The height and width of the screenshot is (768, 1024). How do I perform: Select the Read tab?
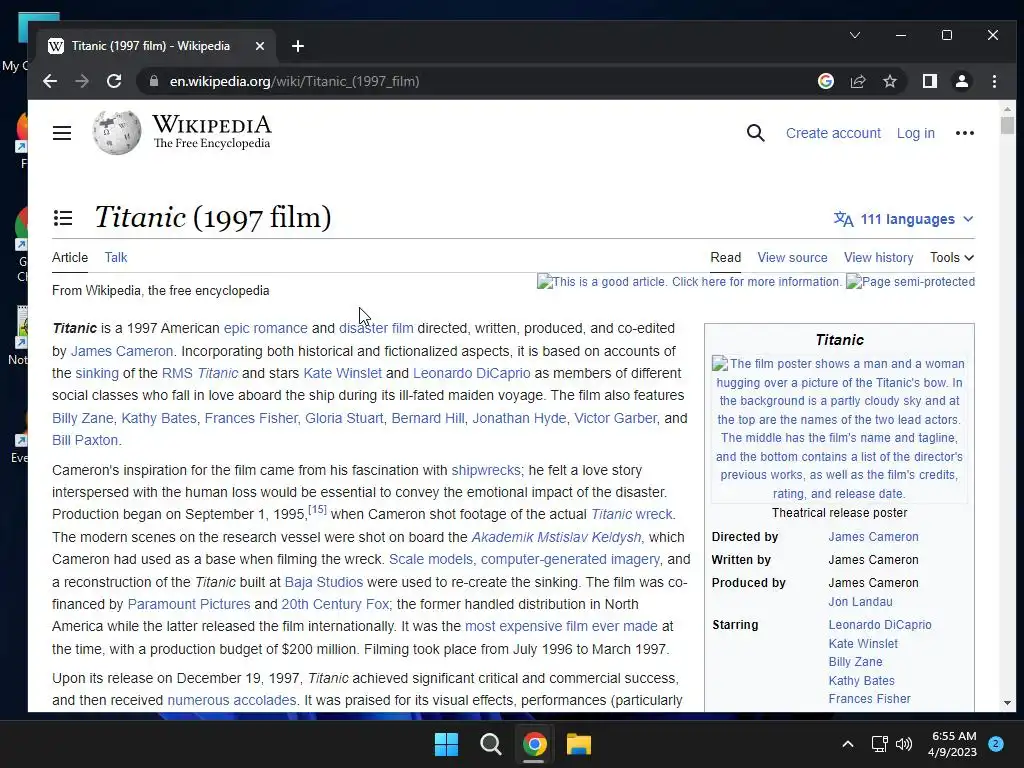pos(726,257)
